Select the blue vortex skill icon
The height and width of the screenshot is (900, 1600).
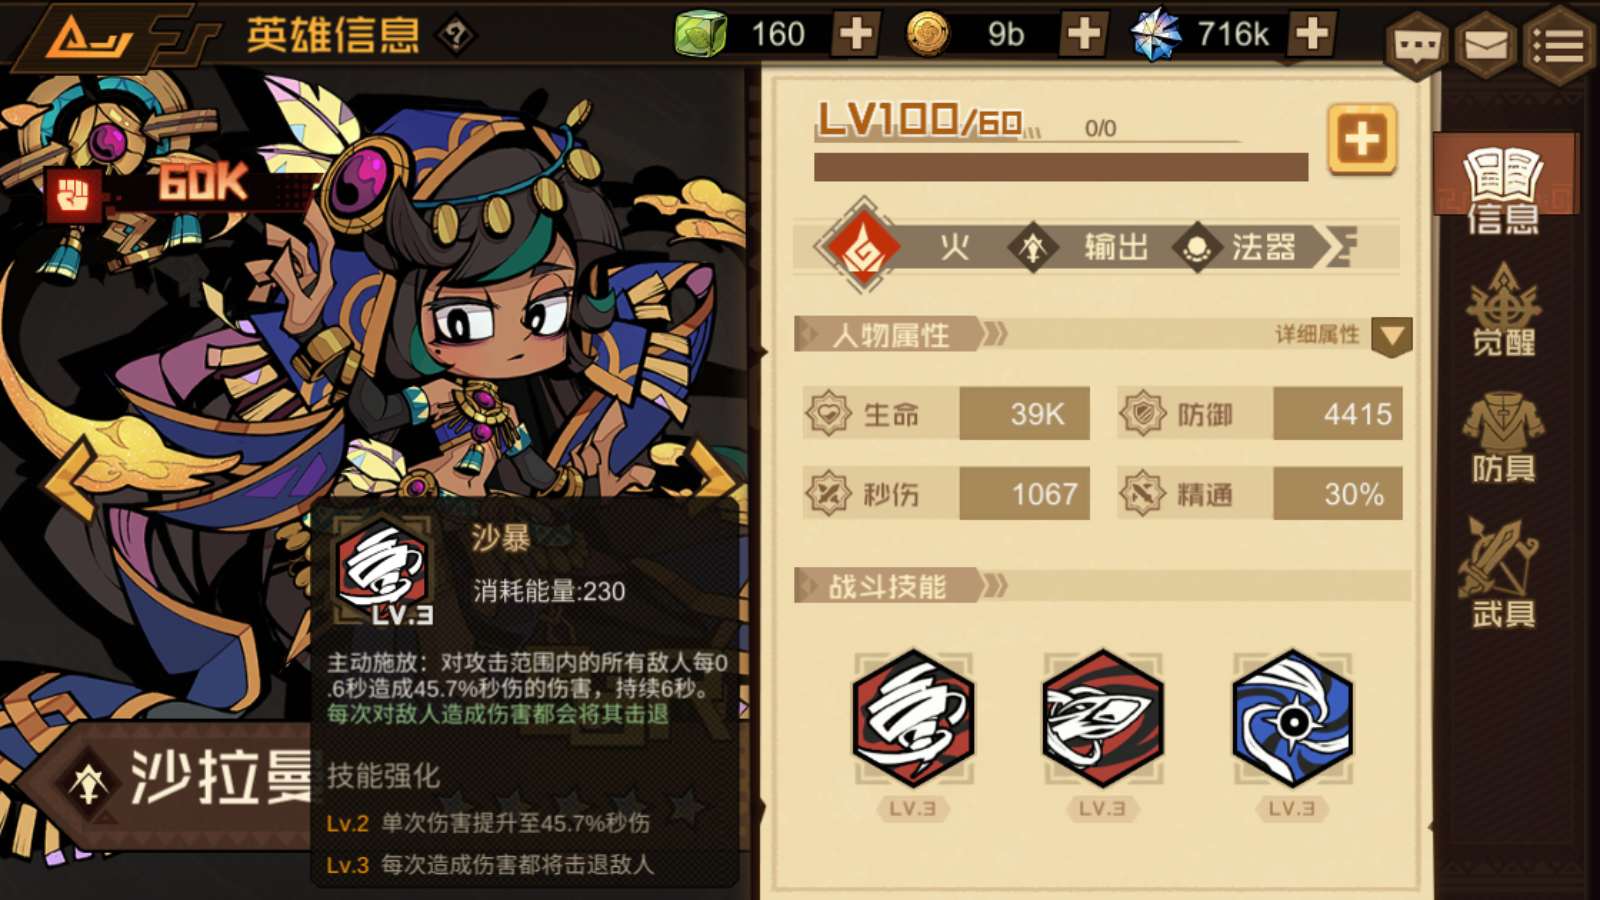(x=1292, y=717)
